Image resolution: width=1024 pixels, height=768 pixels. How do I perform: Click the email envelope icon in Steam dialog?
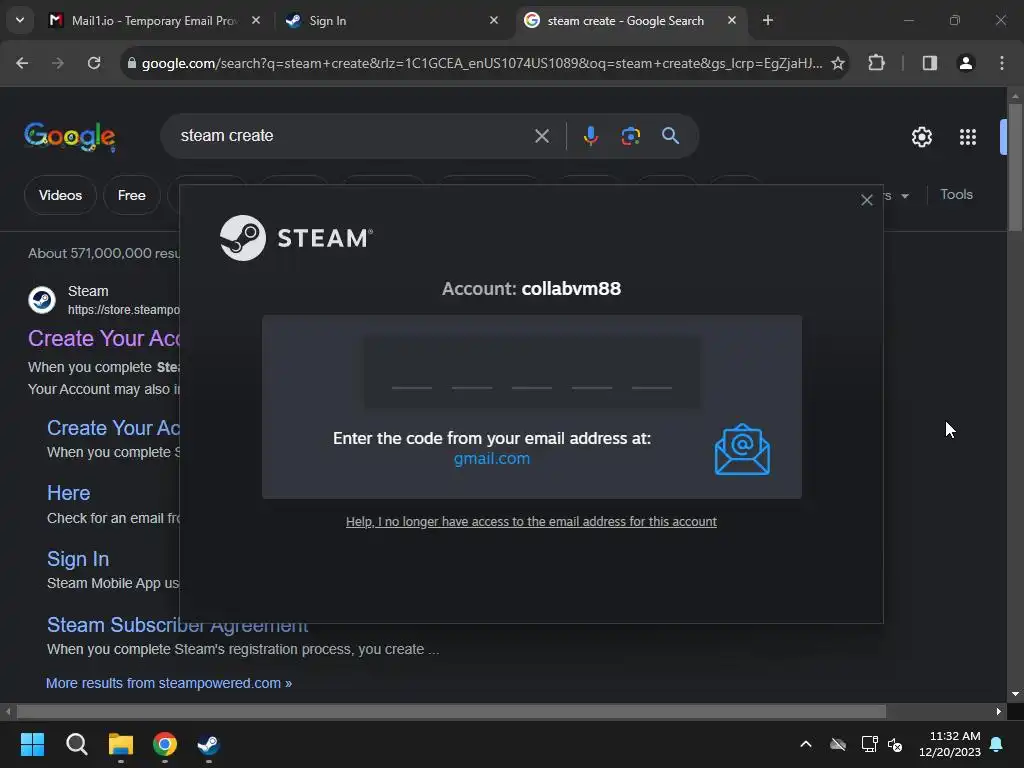point(742,449)
